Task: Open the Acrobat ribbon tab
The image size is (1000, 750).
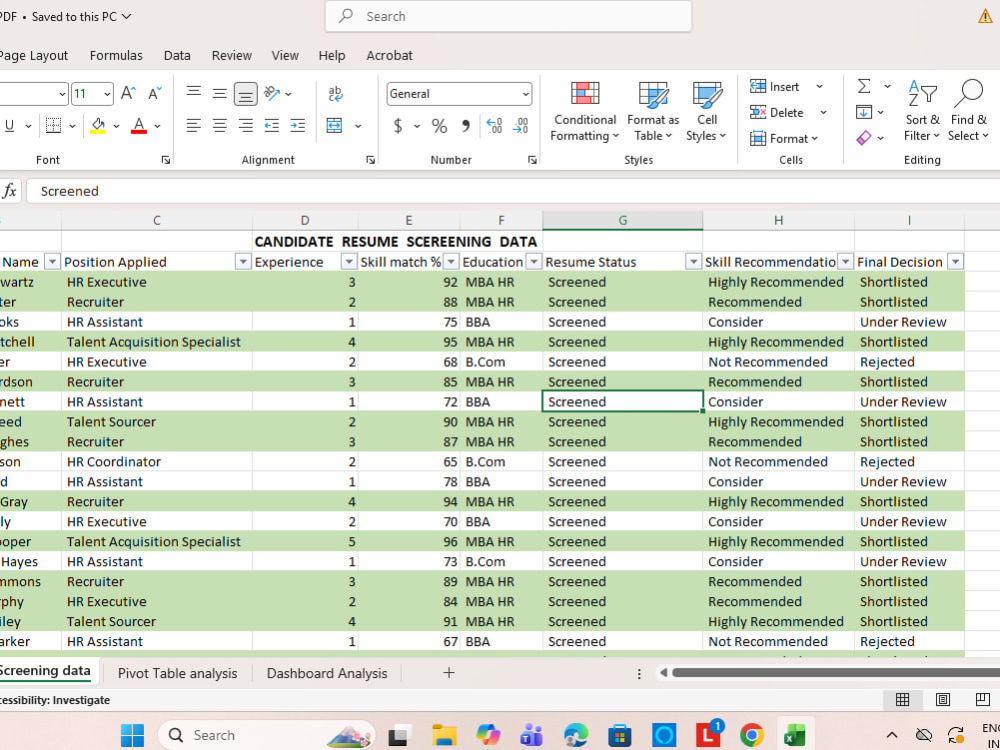Action: [389, 55]
